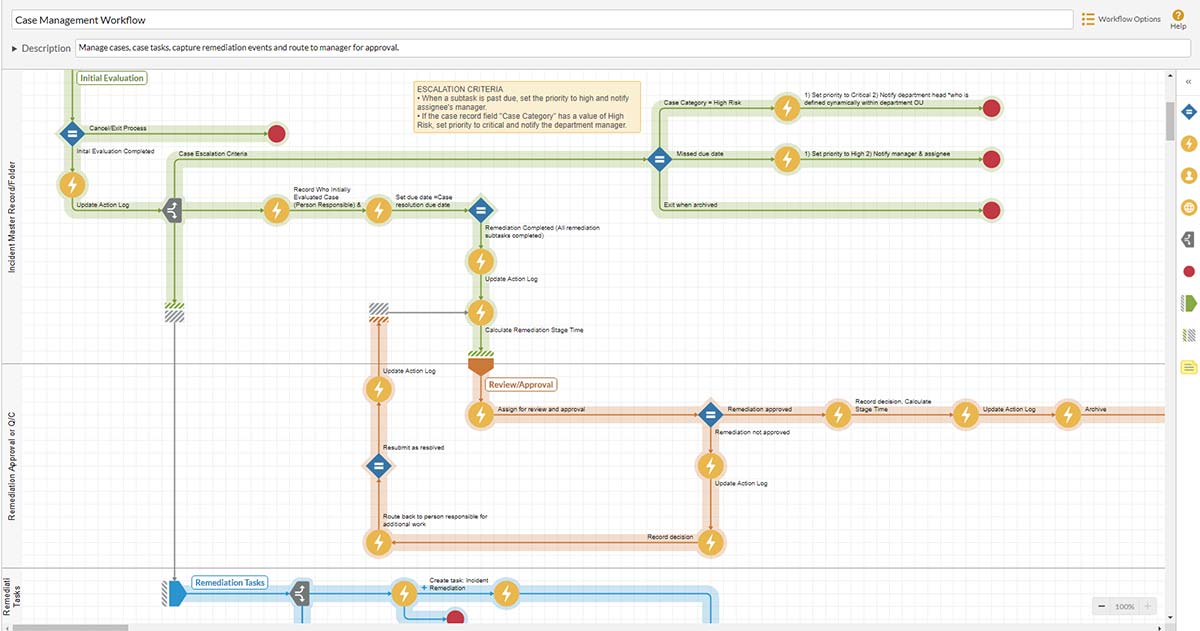Click the horizontal scrollbar thumb
The image size is (1200, 631).
click(x=69, y=627)
